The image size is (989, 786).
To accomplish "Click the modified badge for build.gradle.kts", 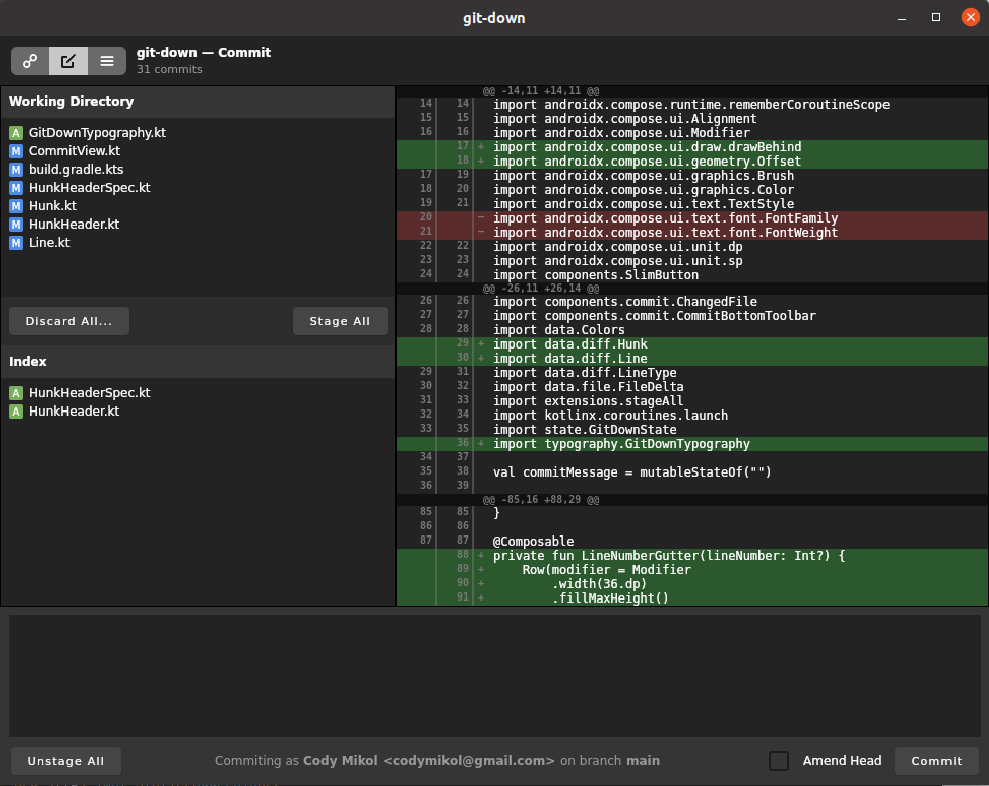I will 16,170.
